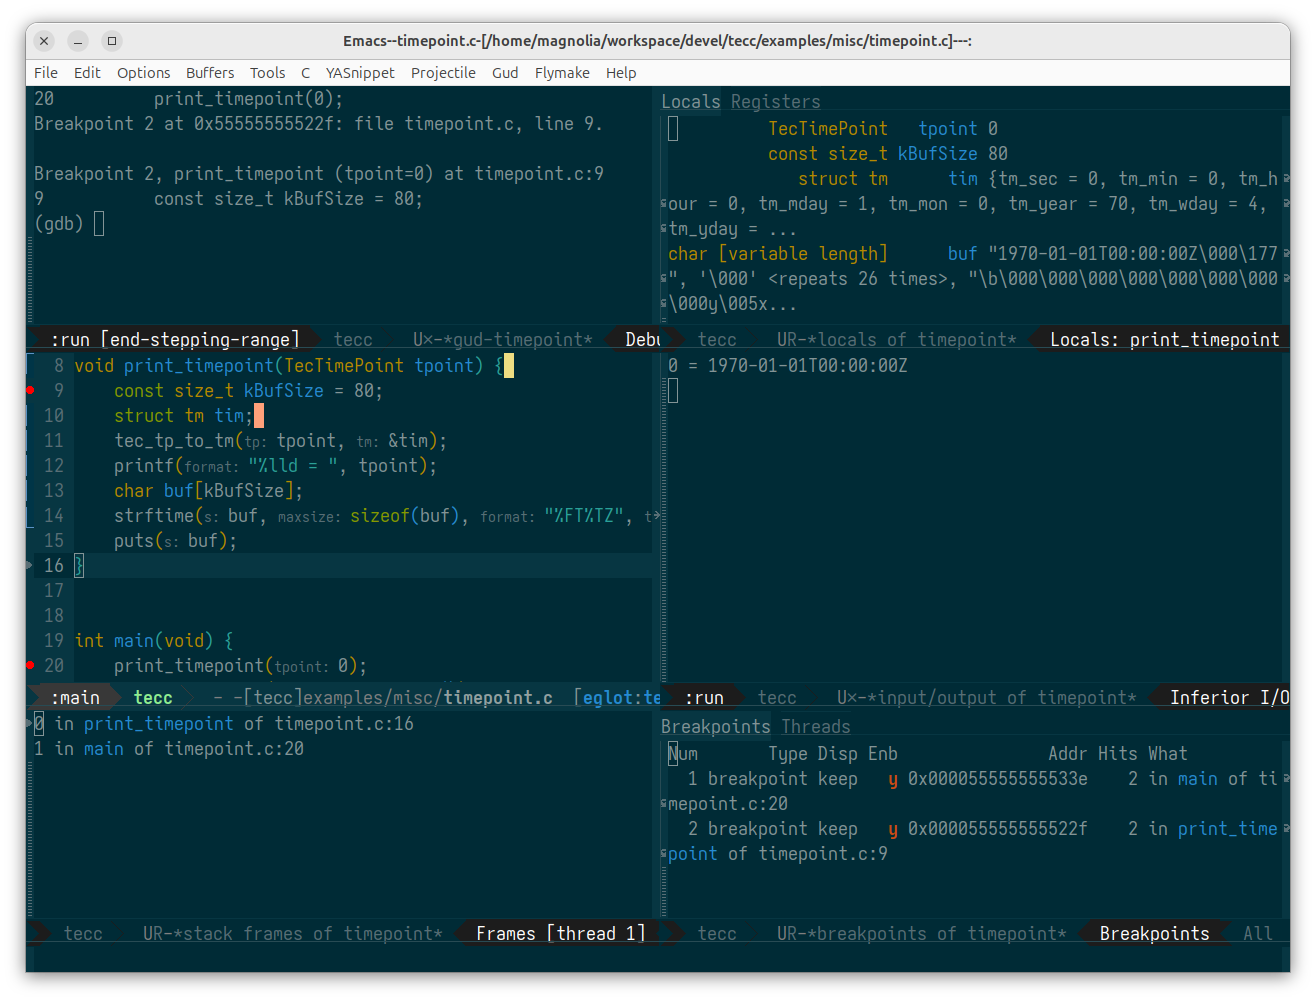Screen dimensions: 1316x1001
Task: Toggle the 'y' enabled flag of breakpoint 2
Action: pos(893,829)
